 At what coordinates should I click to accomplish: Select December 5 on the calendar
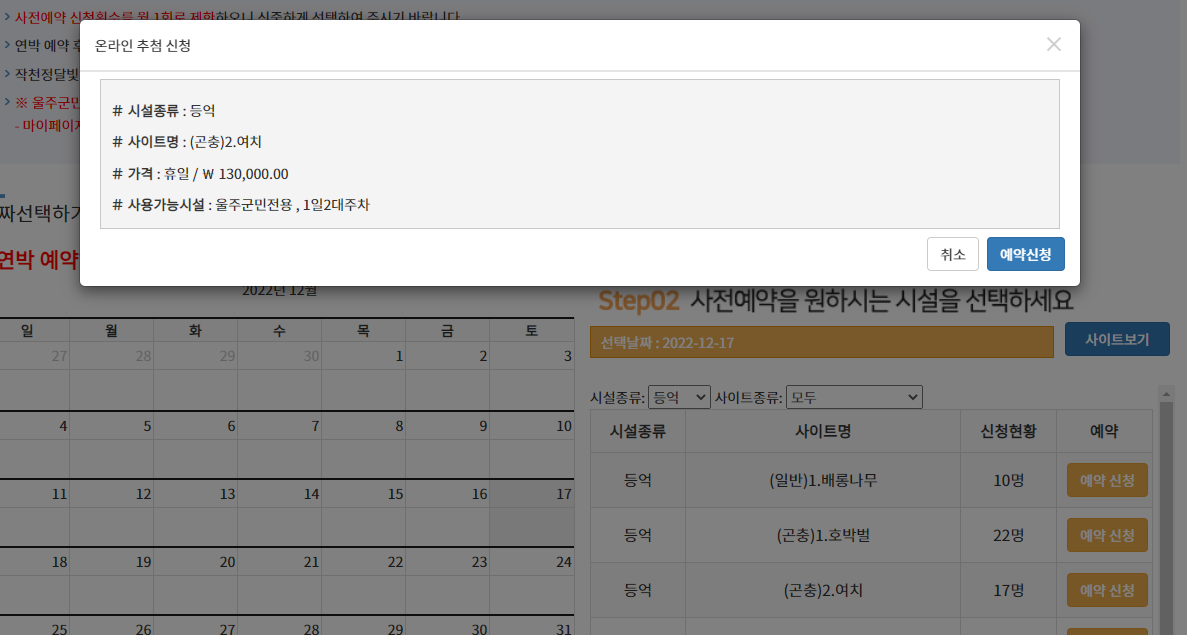[111, 444]
